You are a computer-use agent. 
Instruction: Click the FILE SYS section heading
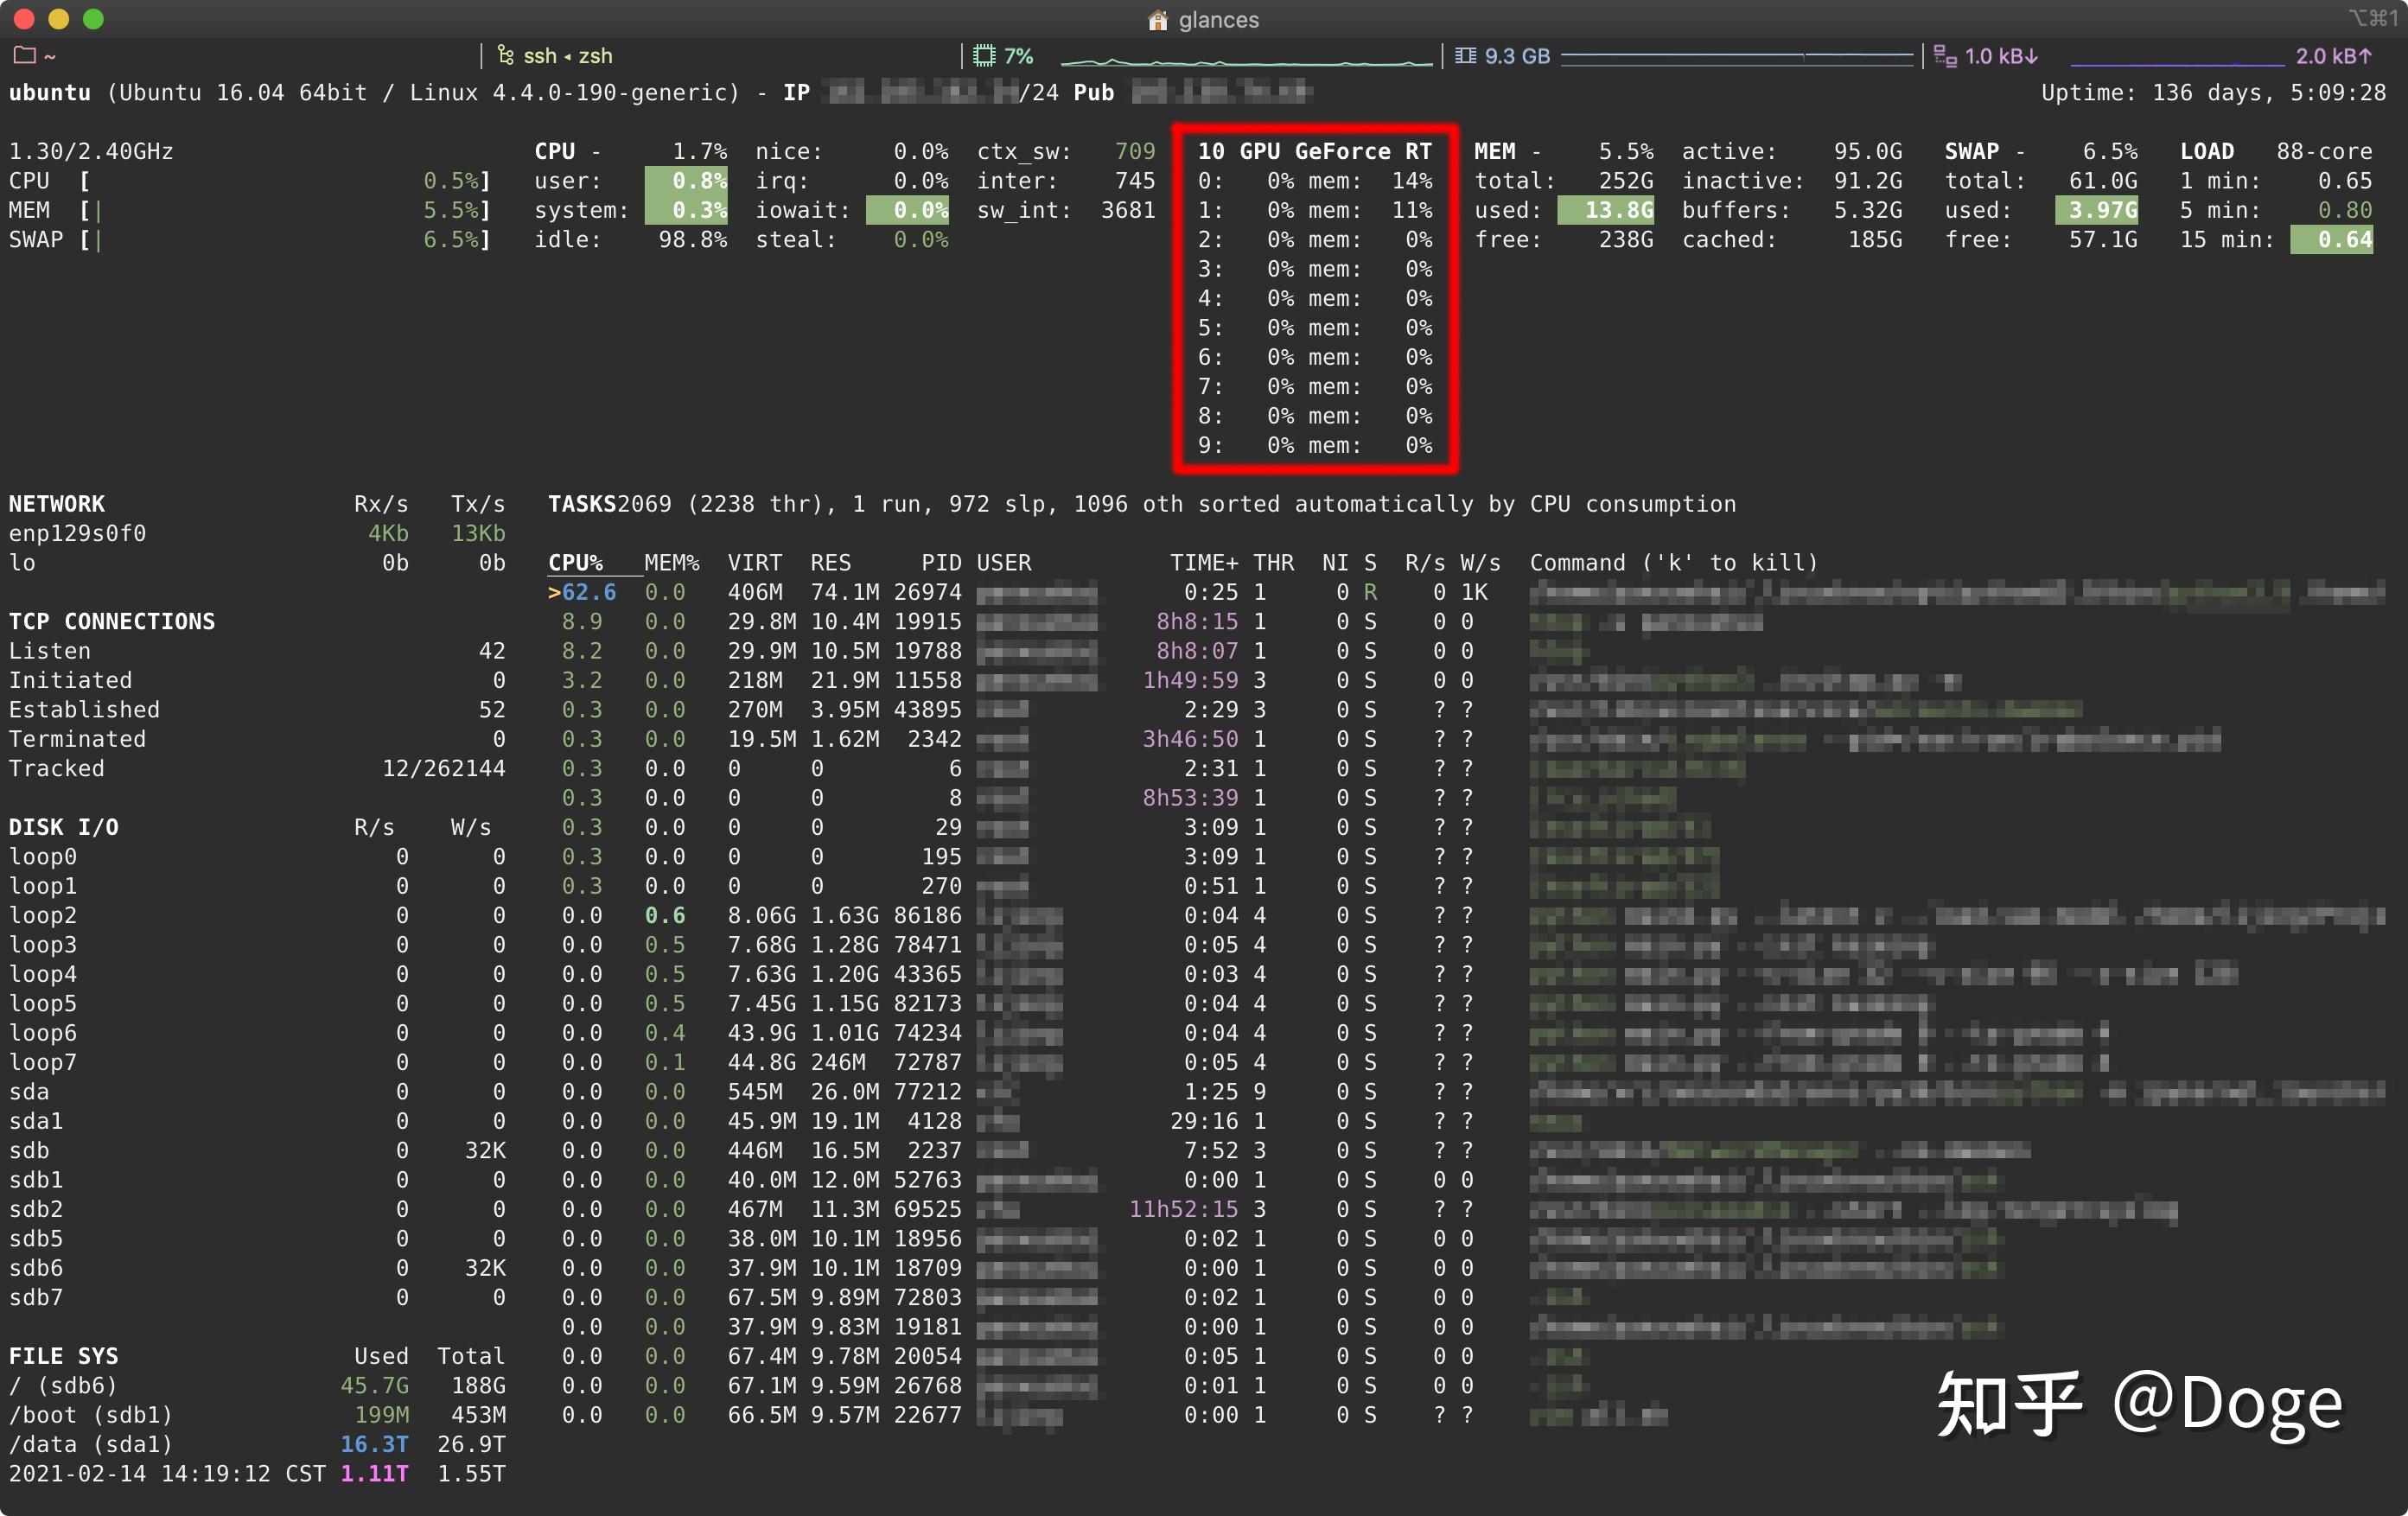tap(64, 1356)
